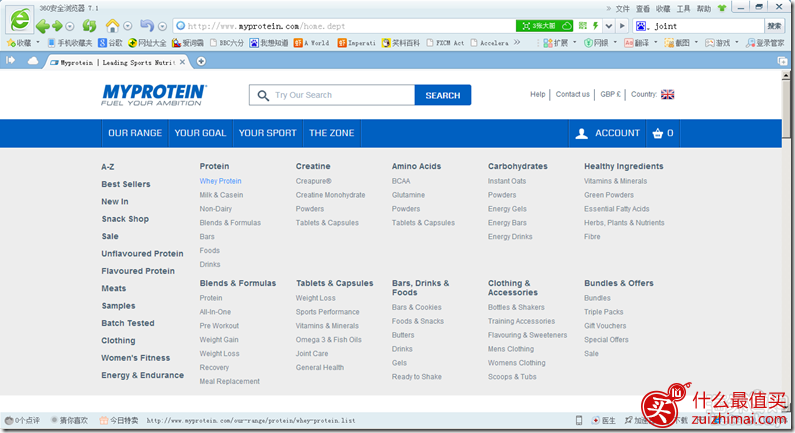Click the ACCOUNT user icon button
The height and width of the screenshot is (433, 795).
[x=607, y=133]
